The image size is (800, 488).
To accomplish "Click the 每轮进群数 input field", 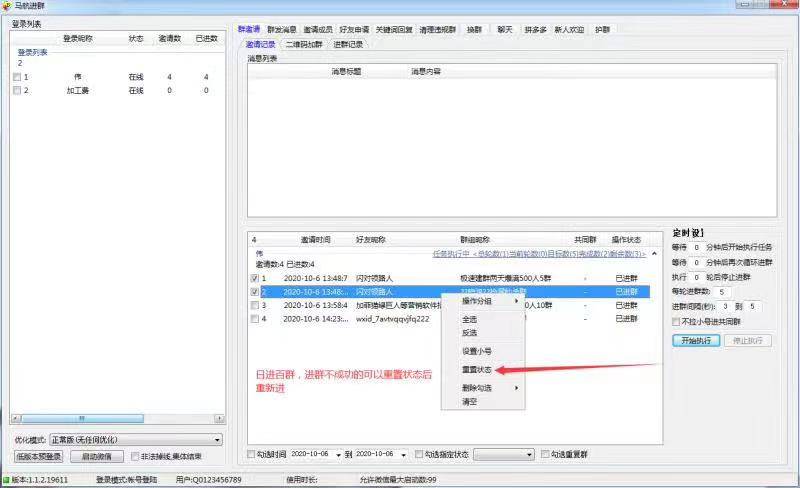I will tap(724, 292).
